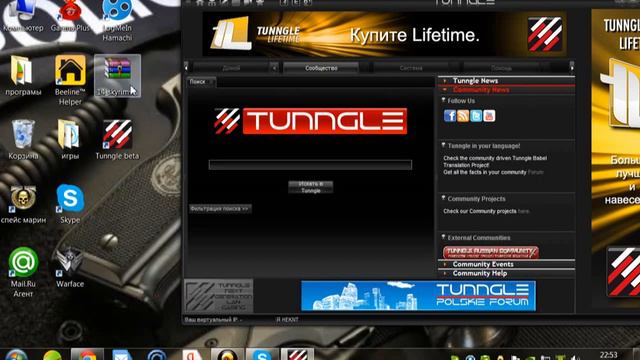Click the taskbar clock showing 22:53
640x360 pixels.
coord(608,355)
